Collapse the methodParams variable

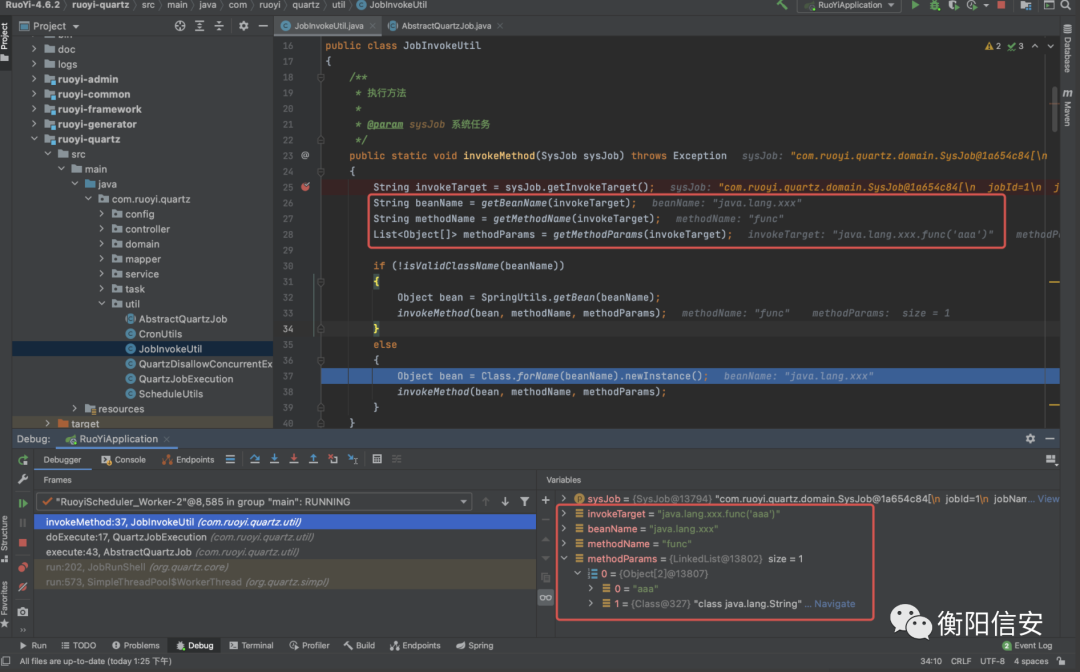click(564, 558)
